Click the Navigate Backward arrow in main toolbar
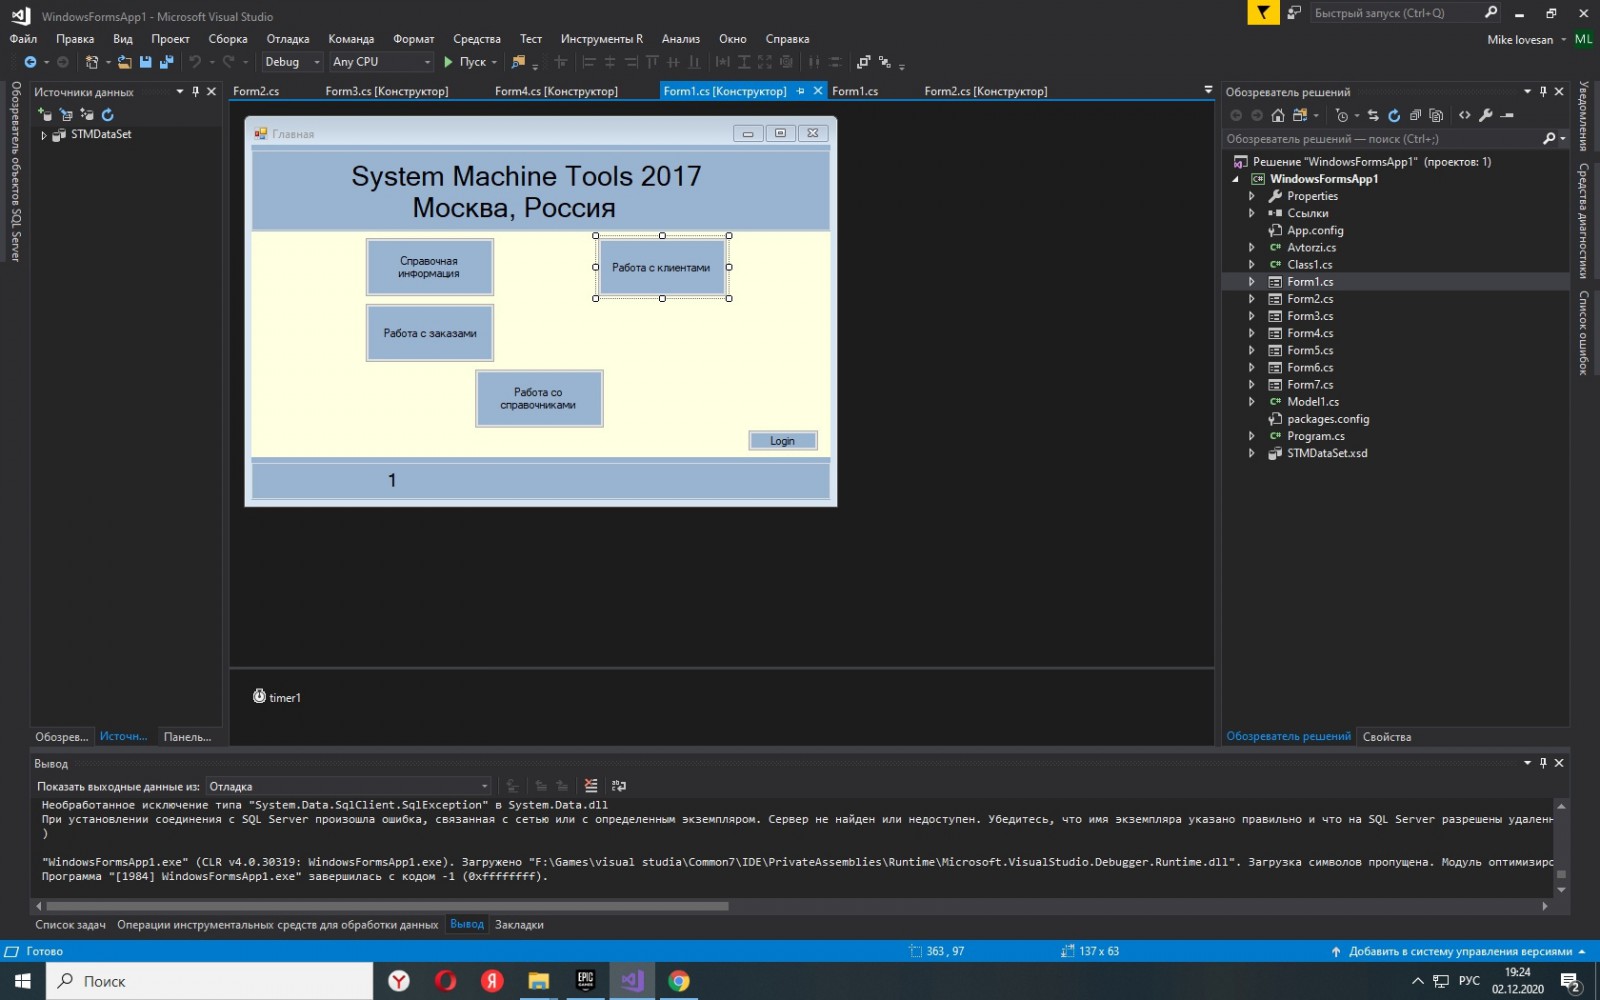 click(x=30, y=62)
